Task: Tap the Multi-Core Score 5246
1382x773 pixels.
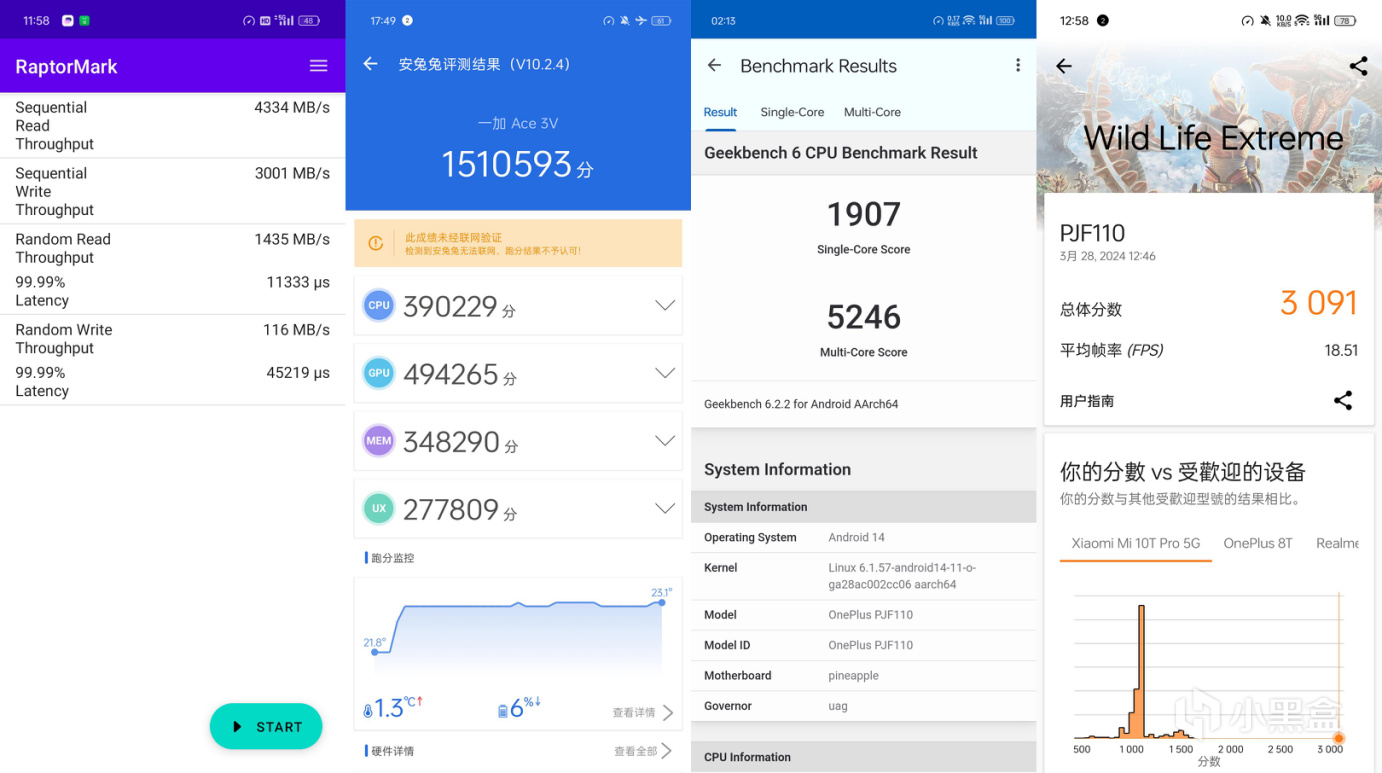Action: (864, 317)
